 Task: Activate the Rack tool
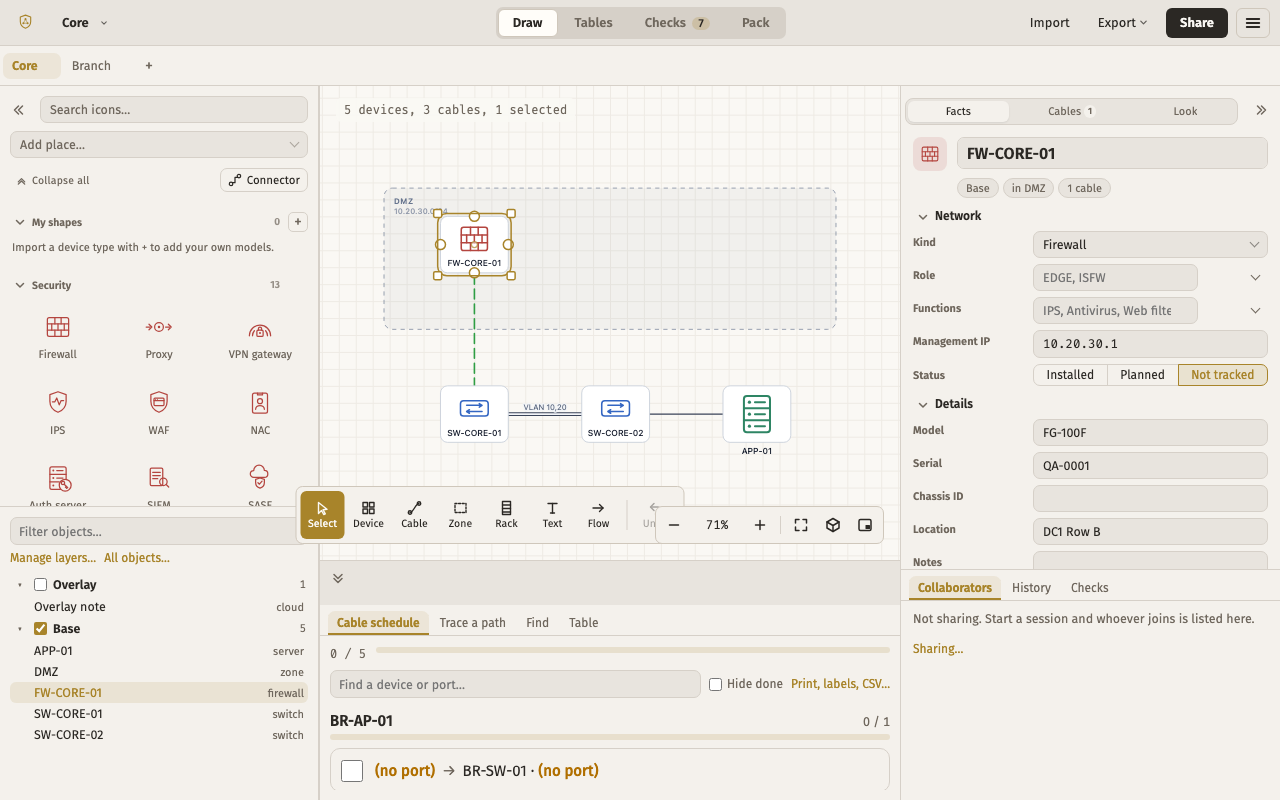(506, 515)
